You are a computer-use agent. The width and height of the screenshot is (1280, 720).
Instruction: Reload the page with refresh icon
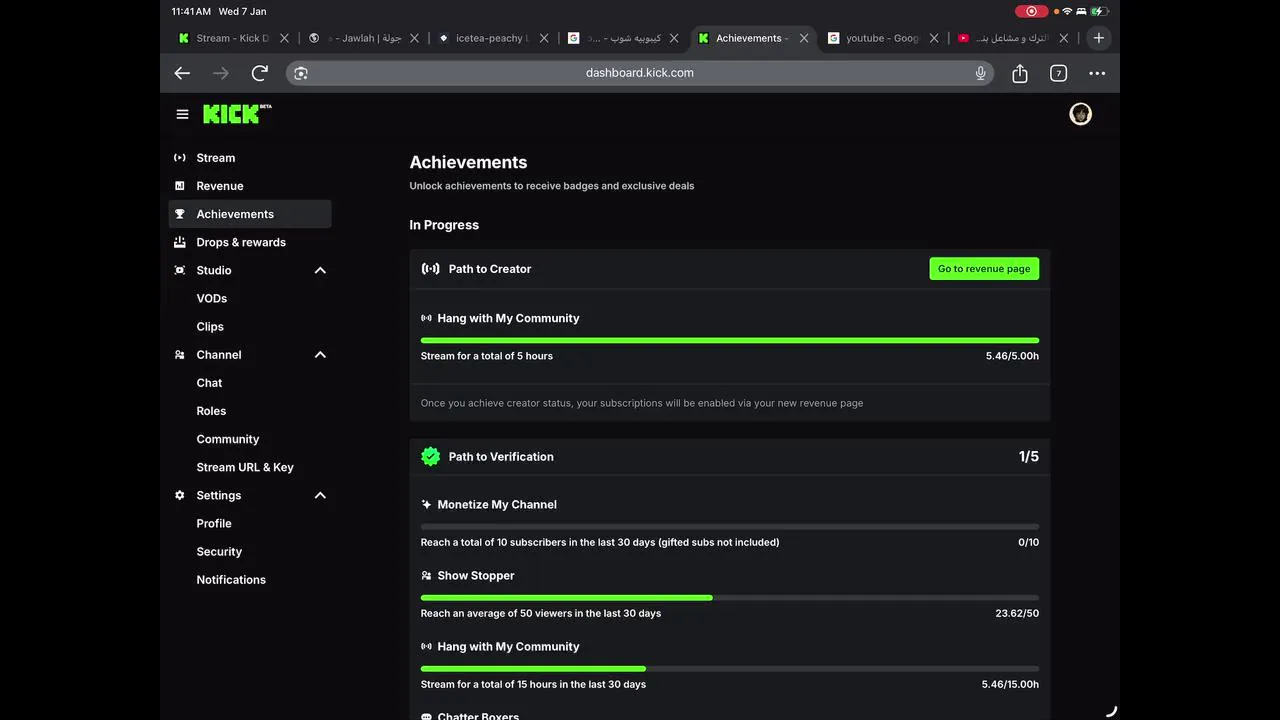pos(260,73)
